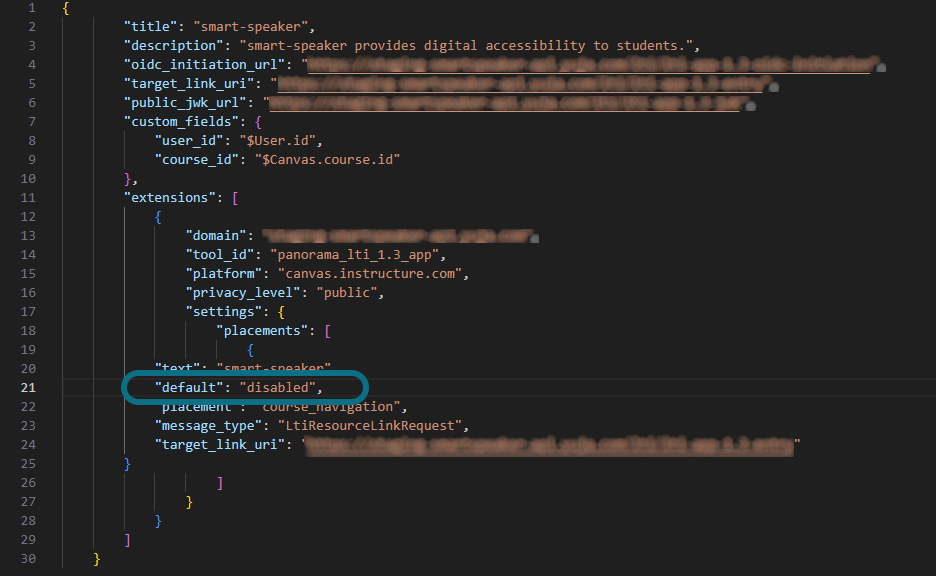Screen dimensions: 936x576
Task: Click the "default" key on line 21
Action: 189,388
